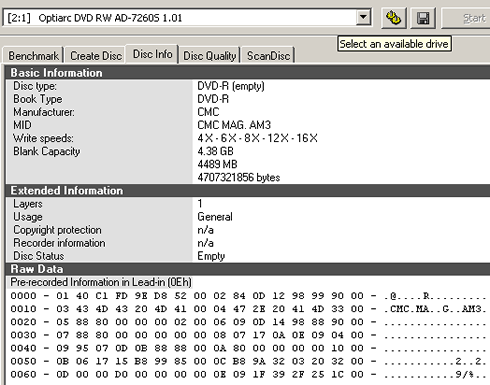Select the Disc type DVD-R (empty) value
The image size is (490, 385).
coord(231,86)
